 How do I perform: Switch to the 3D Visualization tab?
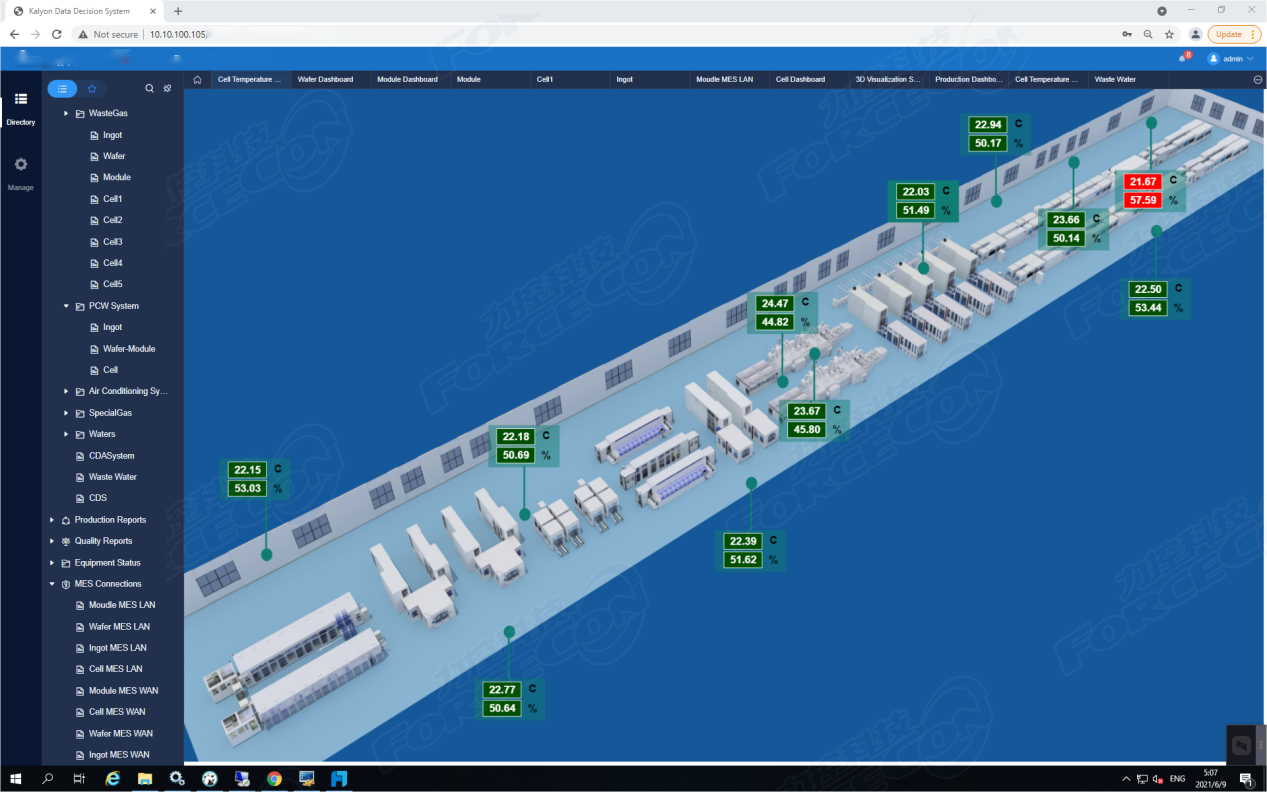coord(887,79)
